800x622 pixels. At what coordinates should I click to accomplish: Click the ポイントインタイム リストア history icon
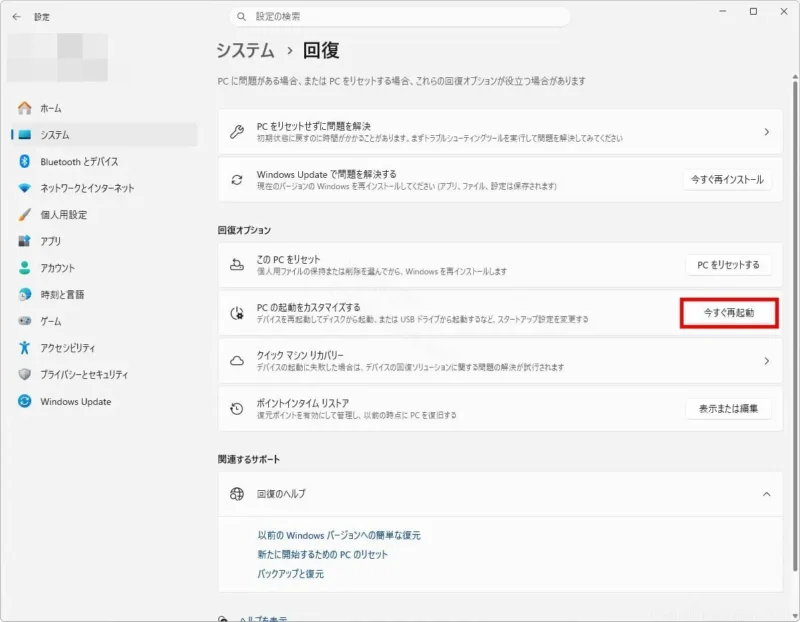tap(237, 409)
